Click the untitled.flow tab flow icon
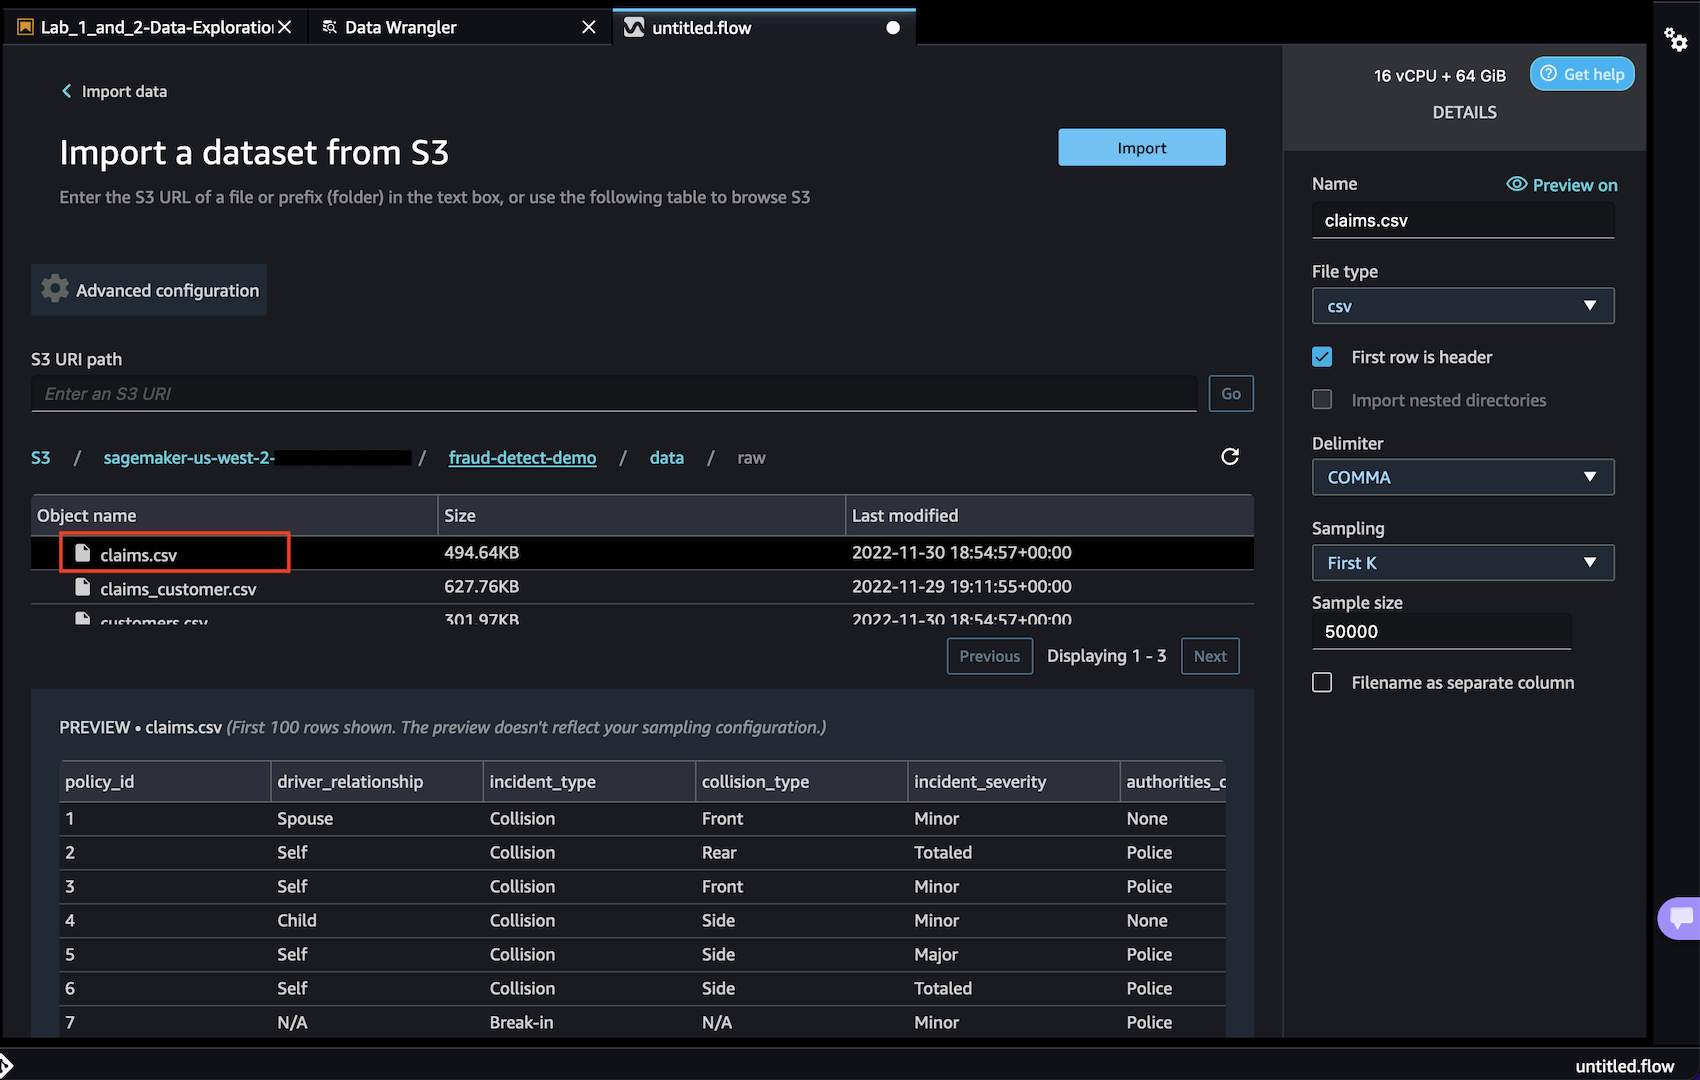1700x1080 pixels. coord(634,28)
